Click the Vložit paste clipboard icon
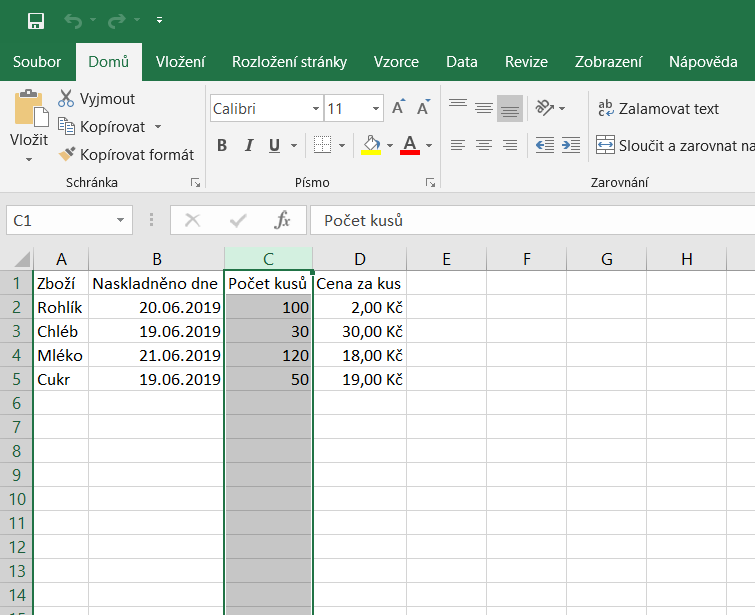Viewport: 755px width, 615px height. (31, 109)
